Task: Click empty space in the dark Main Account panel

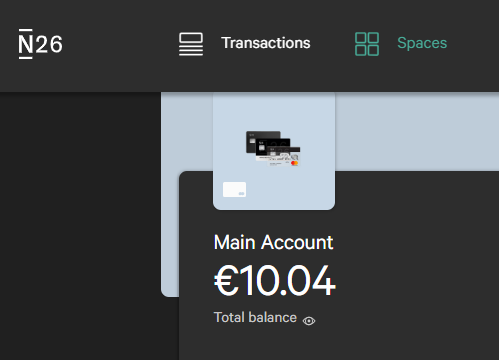Action: click(x=417, y=267)
